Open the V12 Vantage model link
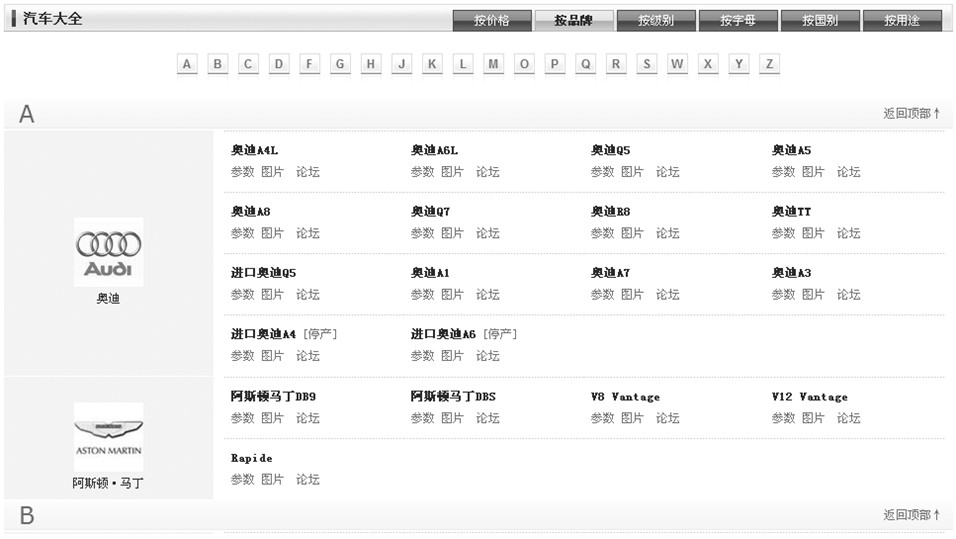This screenshot has height=539, width=956. 809,397
